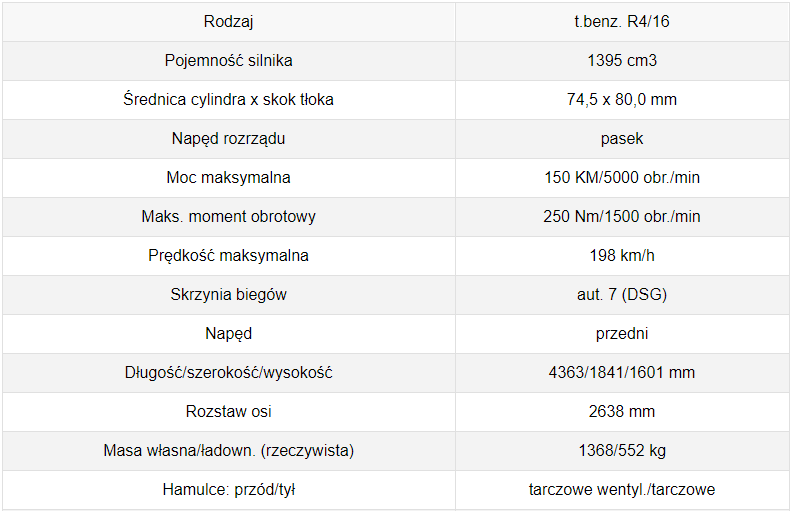
Task: Click the Rodzaj label cell
Action: click(x=228, y=22)
